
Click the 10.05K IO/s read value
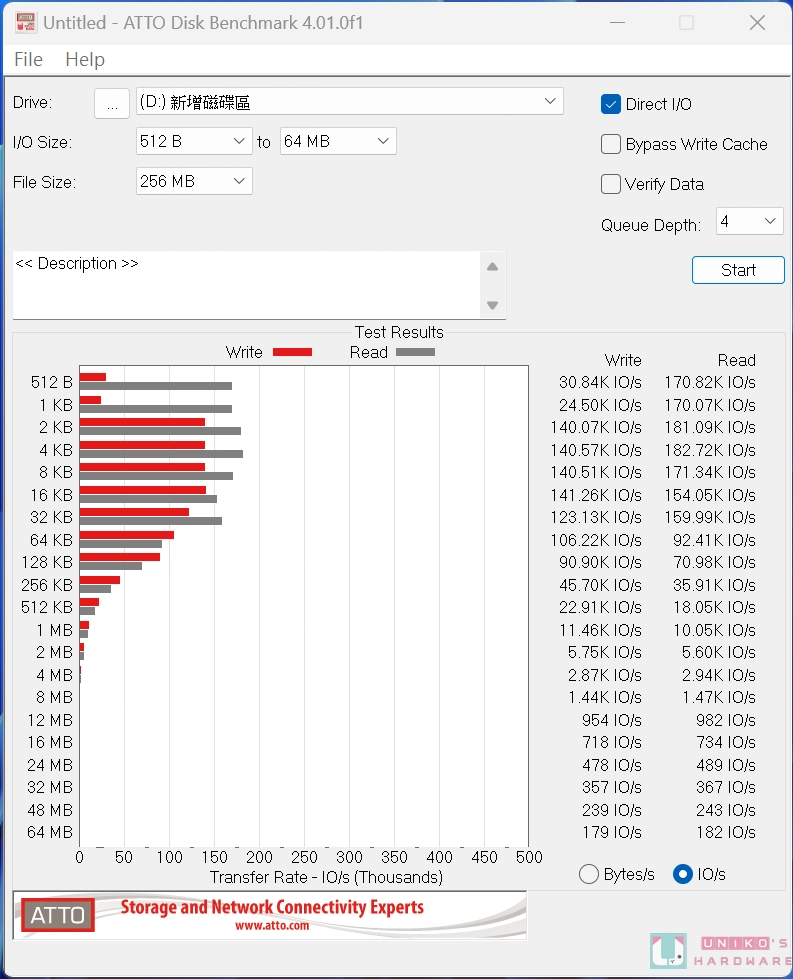click(x=714, y=630)
